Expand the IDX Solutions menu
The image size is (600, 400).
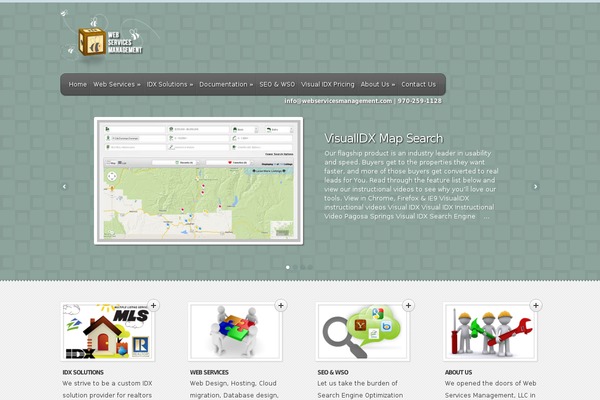coord(170,84)
